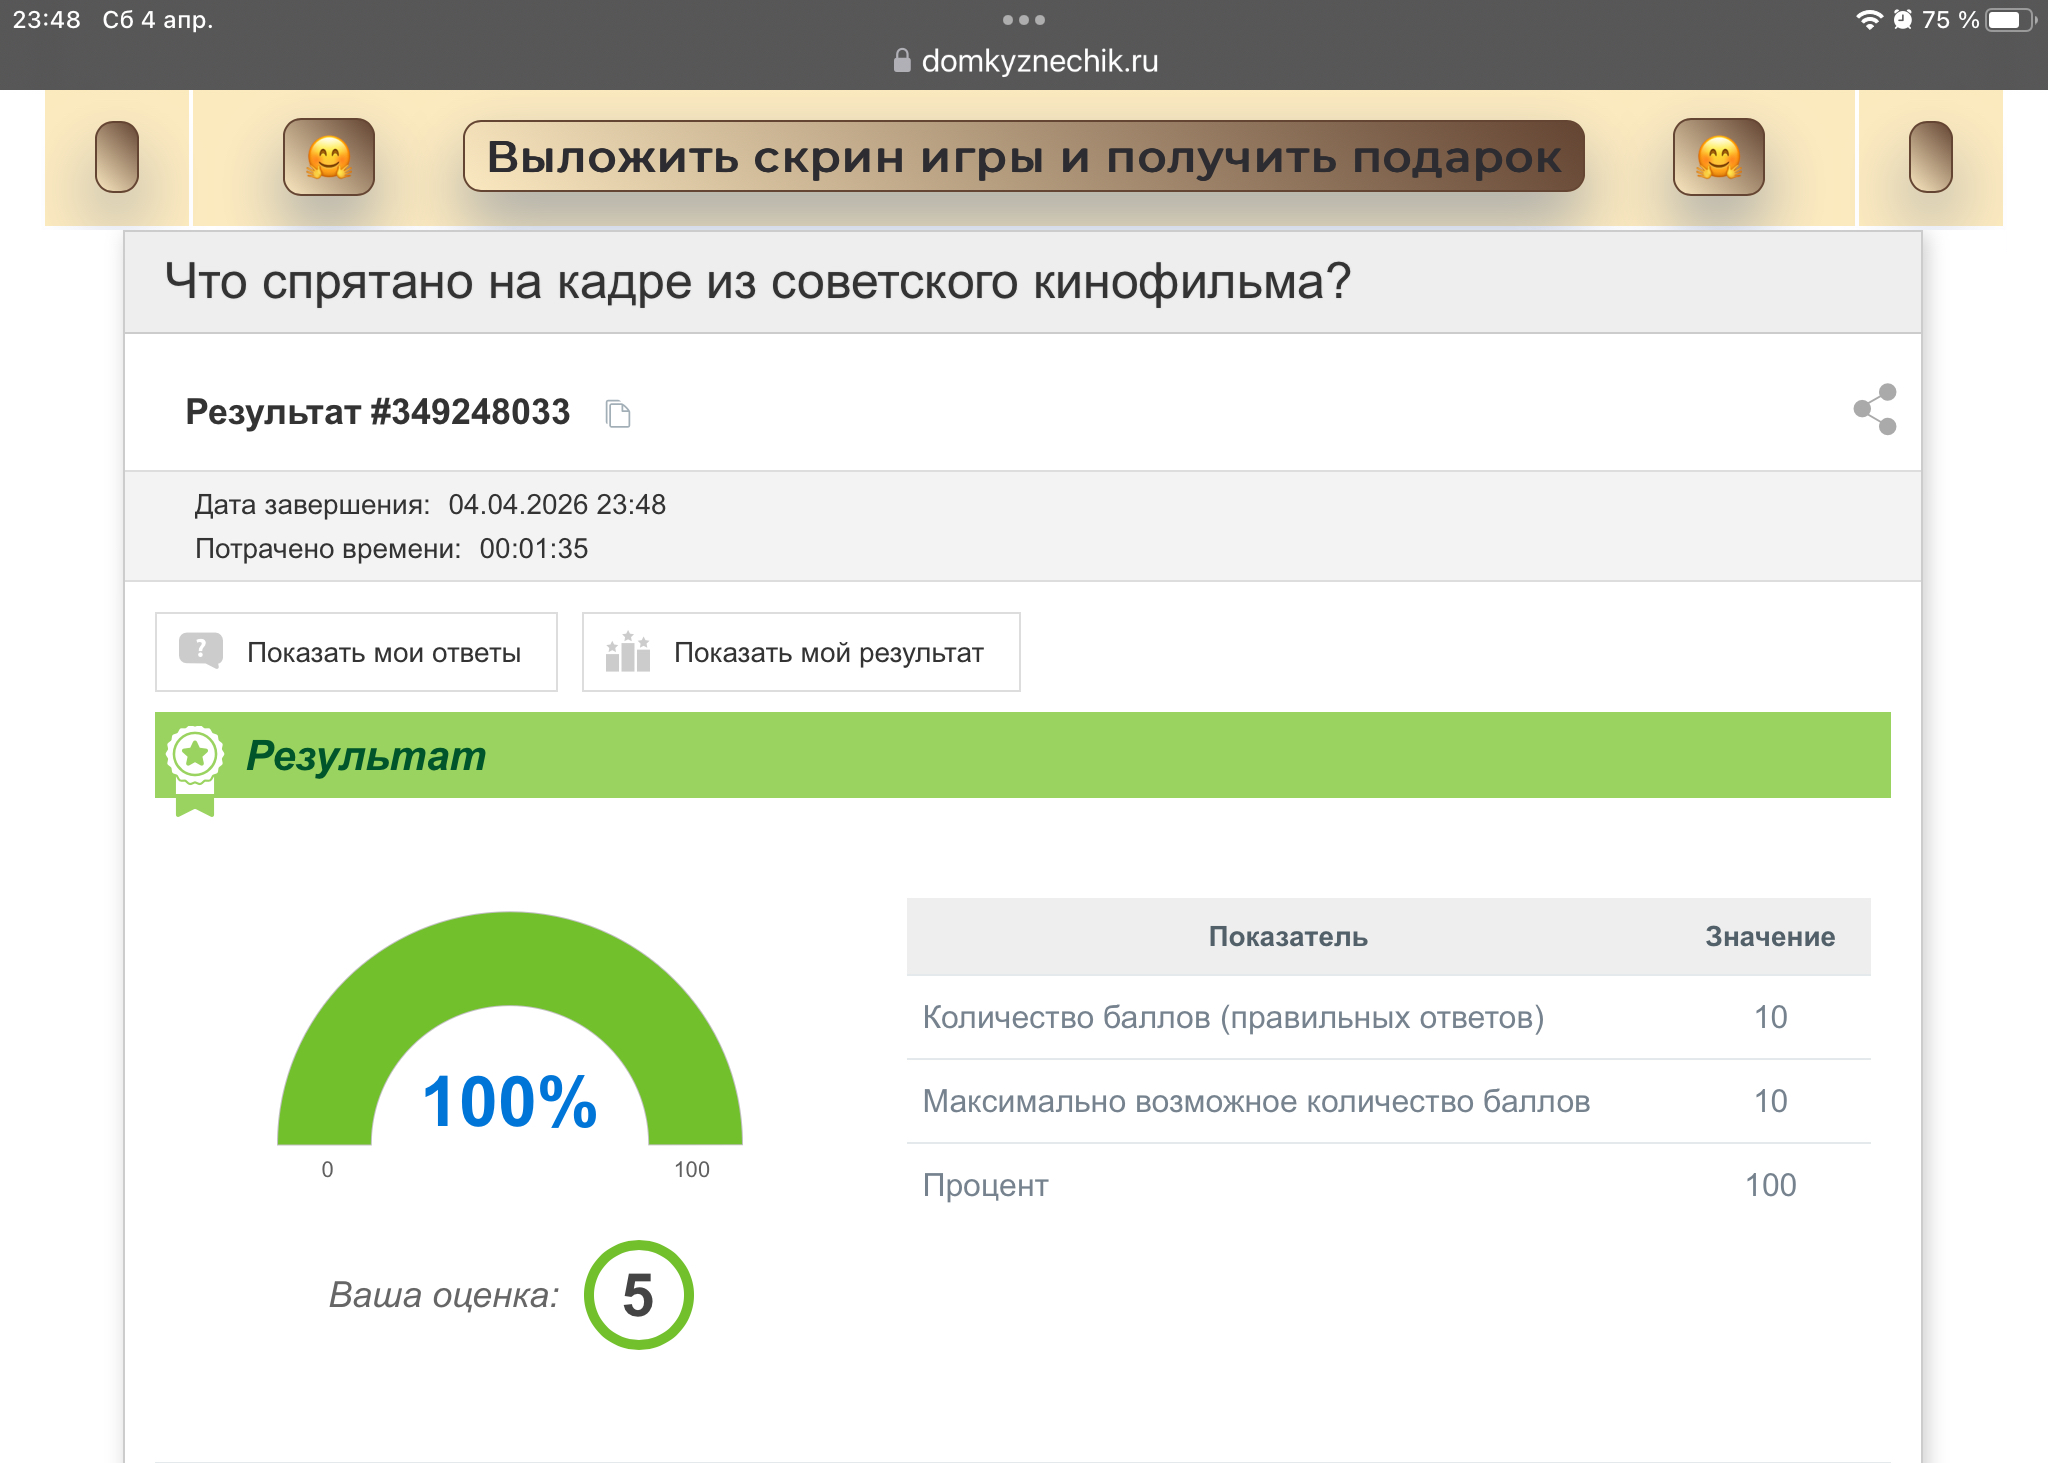This screenshot has height=1463, width=2048.
Task: Click the 'Результат #349248033' heading
Action: (x=378, y=412)
